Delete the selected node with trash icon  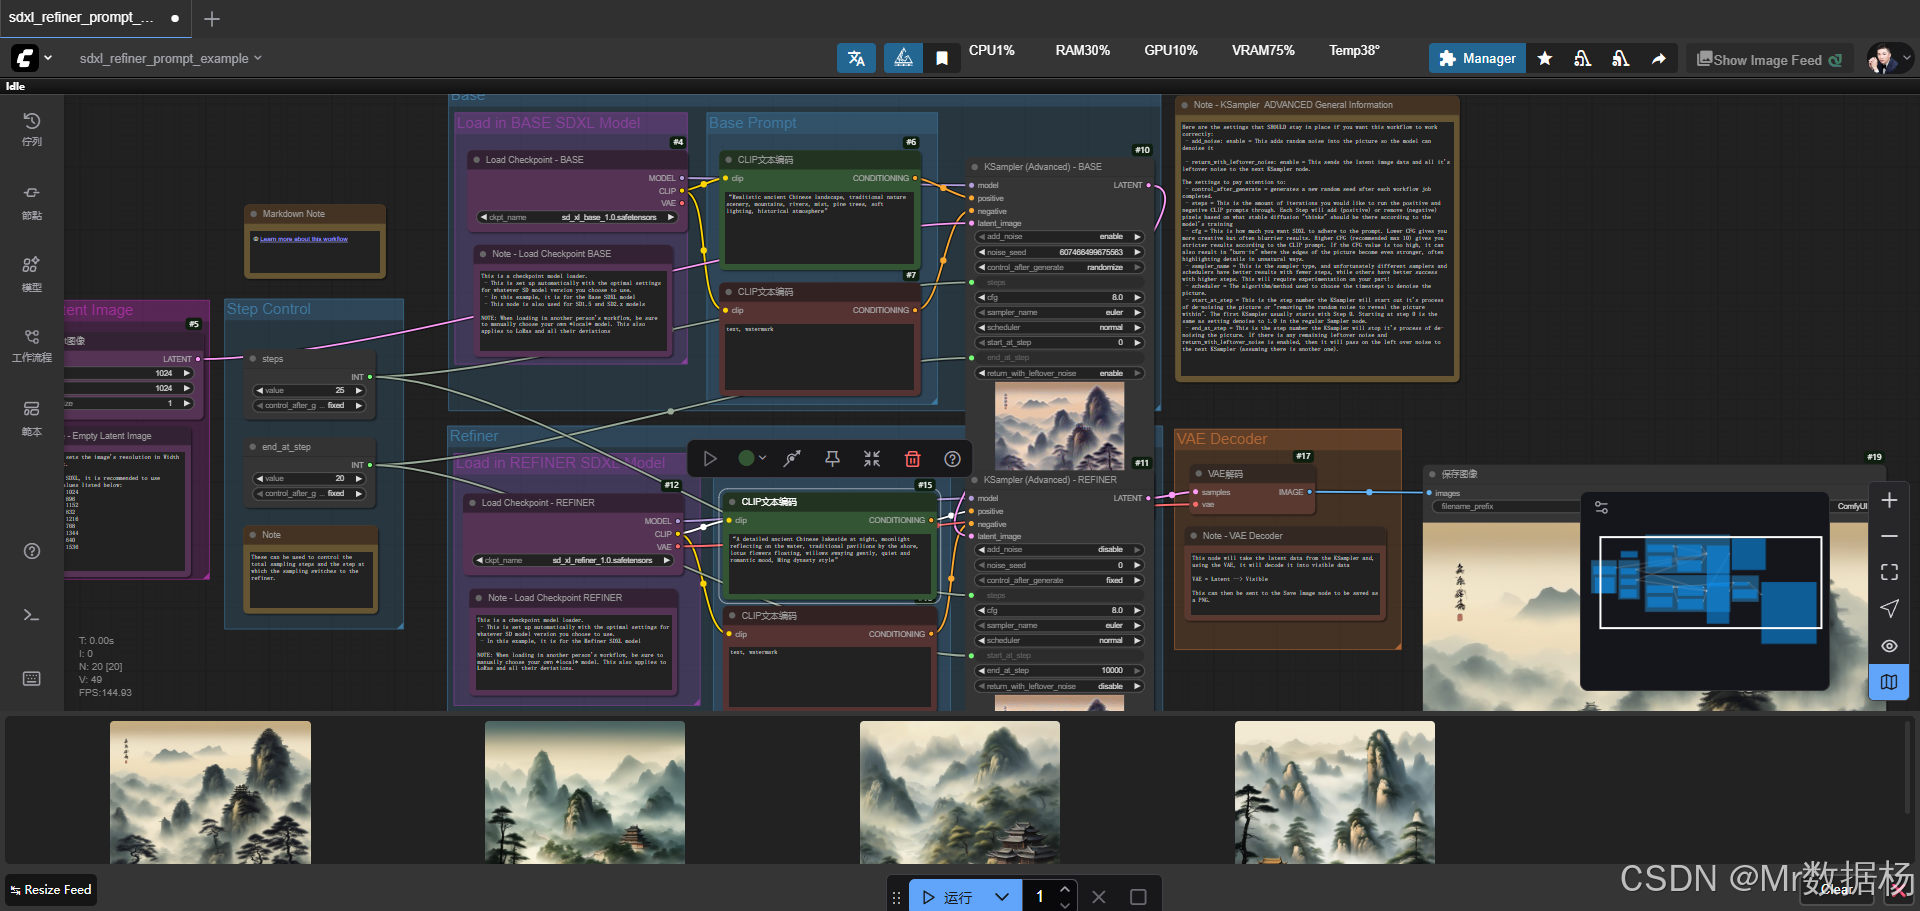tap(912, 458)
